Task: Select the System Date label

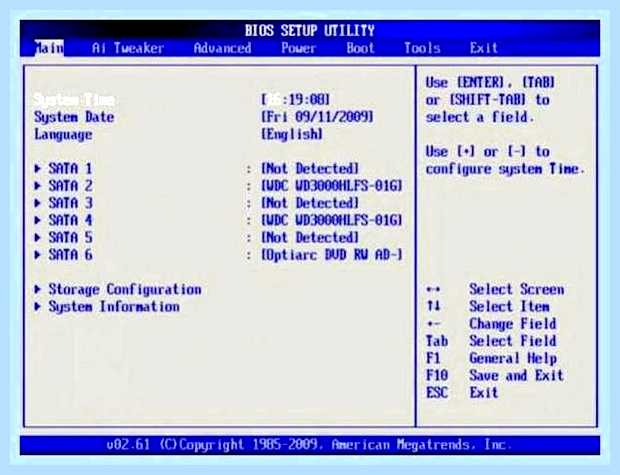Action: click(x=74, y=117)
